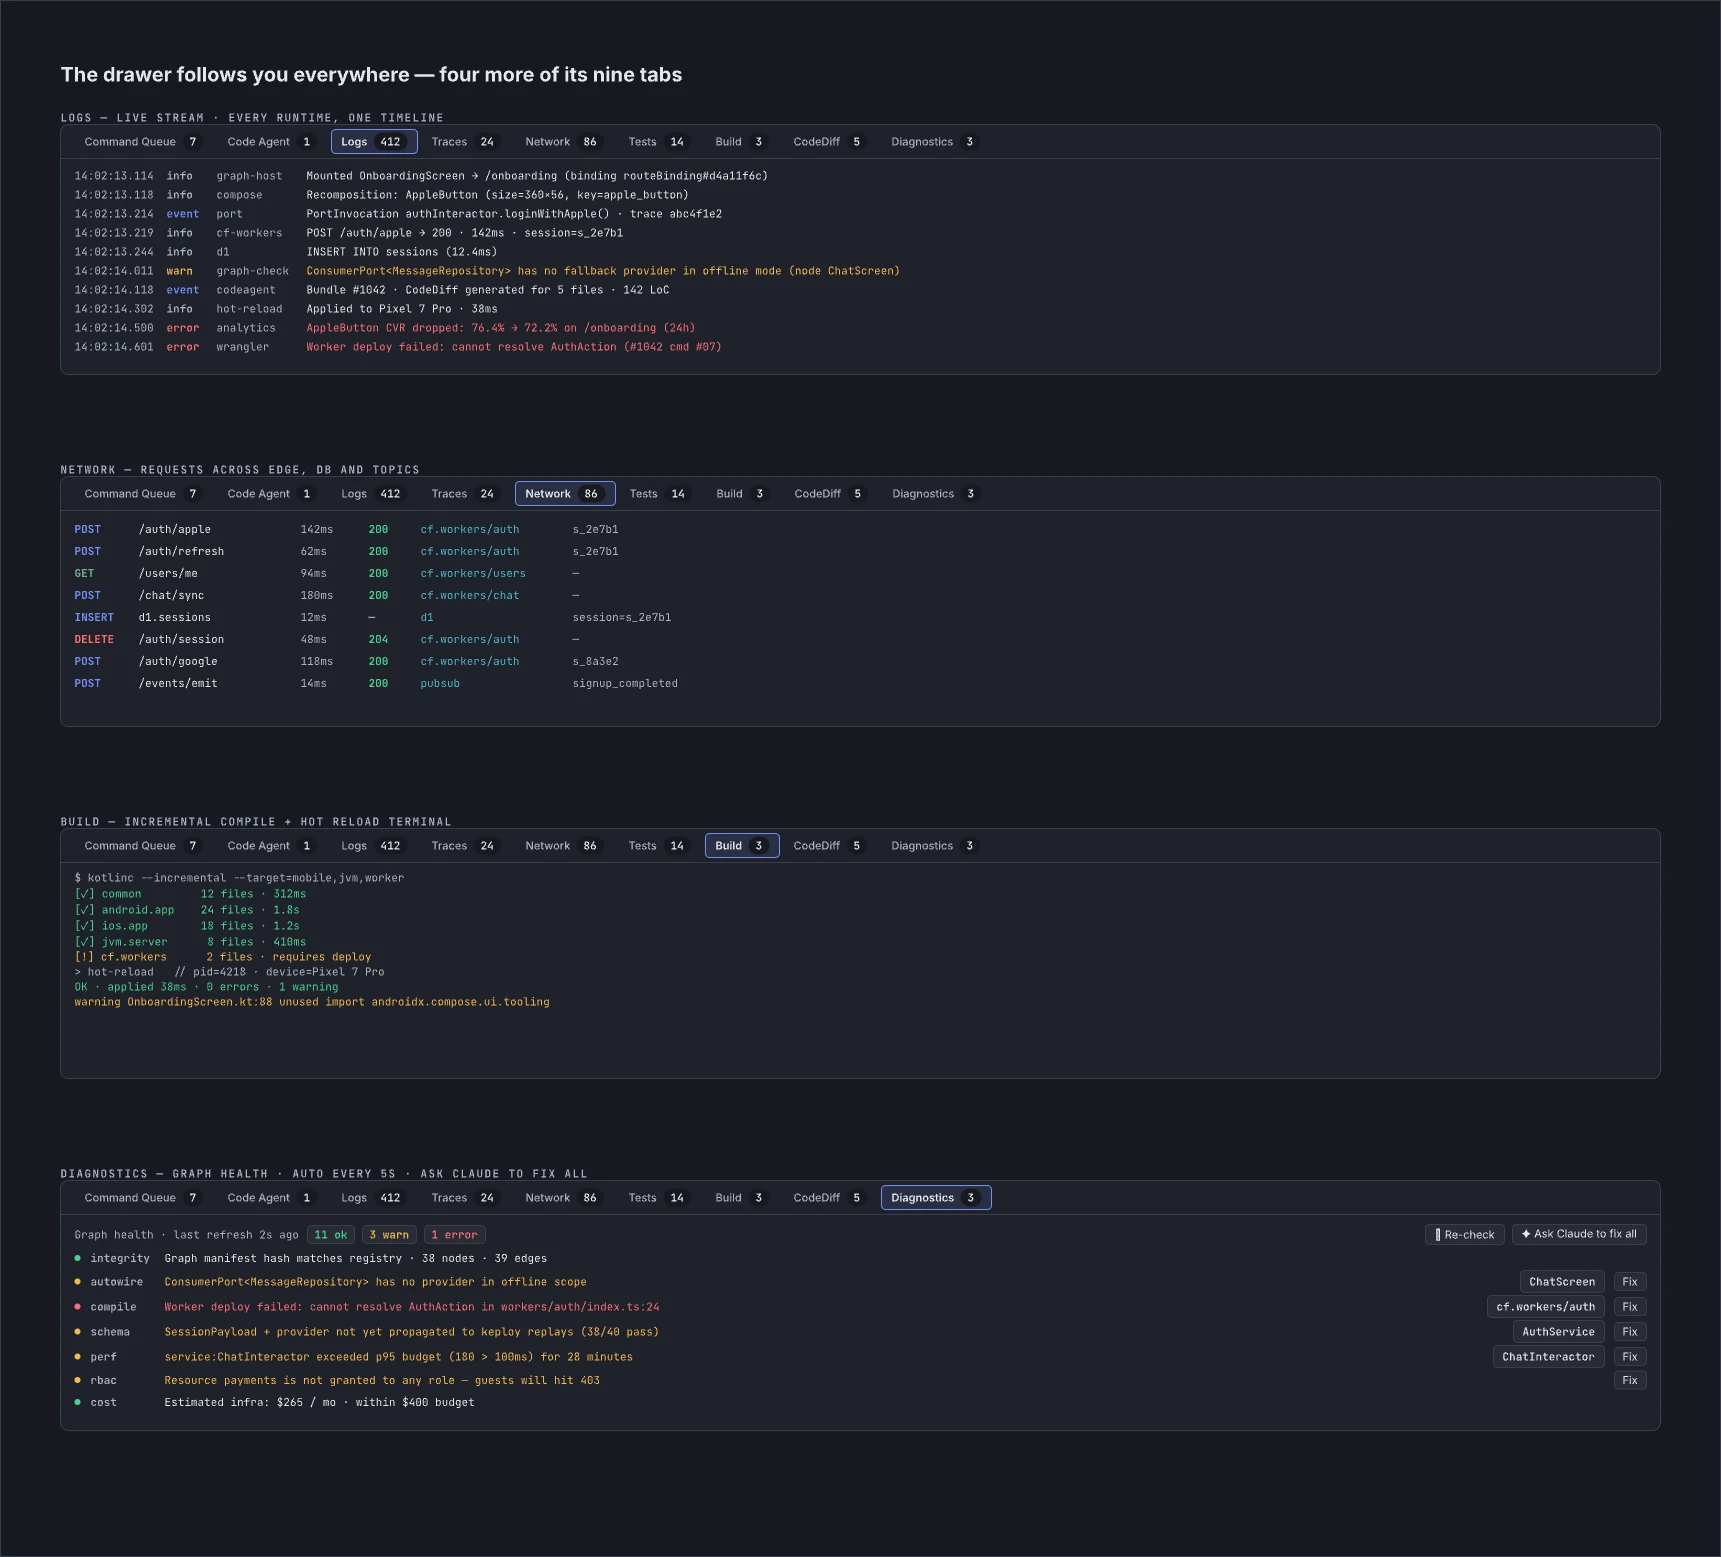
Task: Click the orange status dot beside rbac
Action: pos(78,1380)
